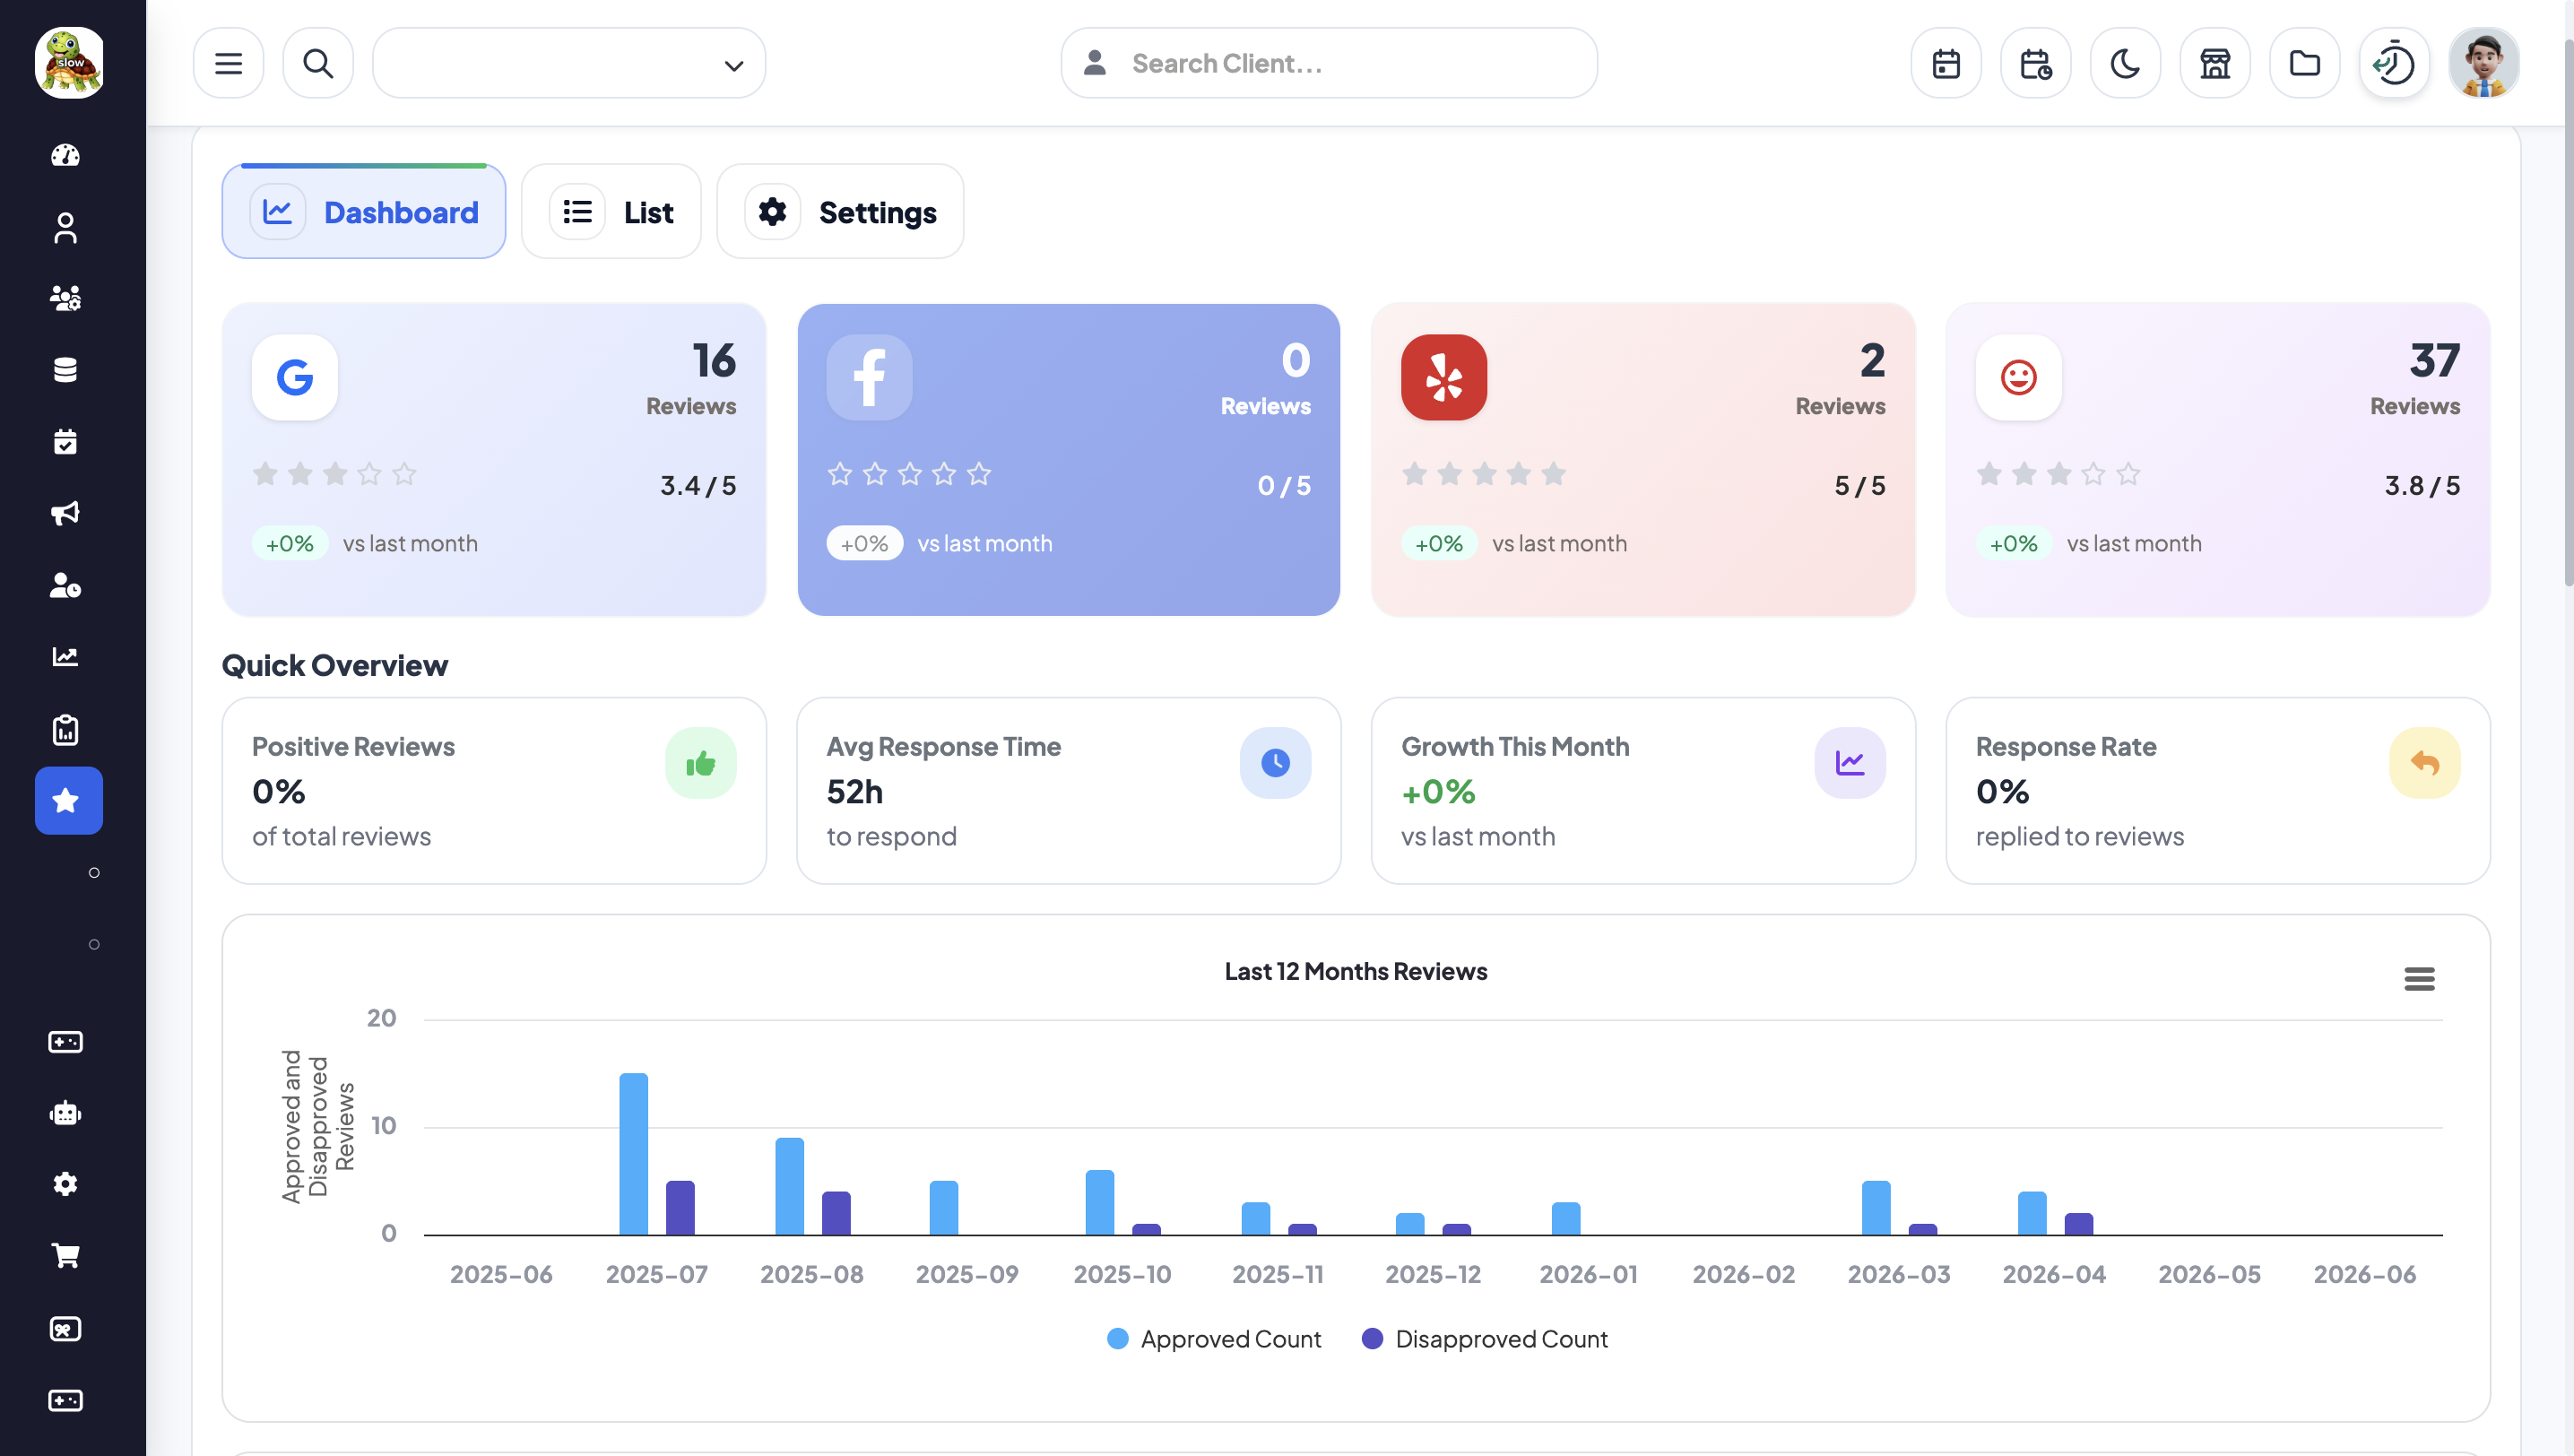Open the user clock sidebar icon

click(66, 585)
